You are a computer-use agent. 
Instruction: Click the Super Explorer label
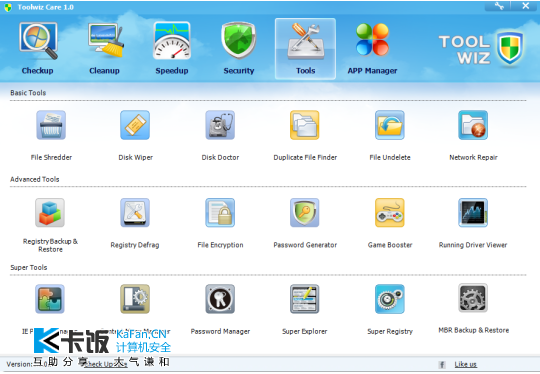click(x=304, y=331)
